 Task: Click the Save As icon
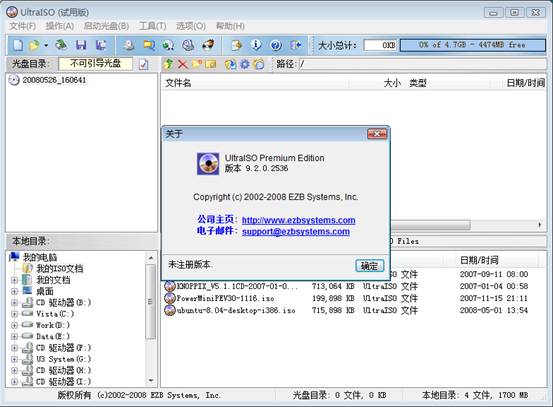[x=102, y=45]
